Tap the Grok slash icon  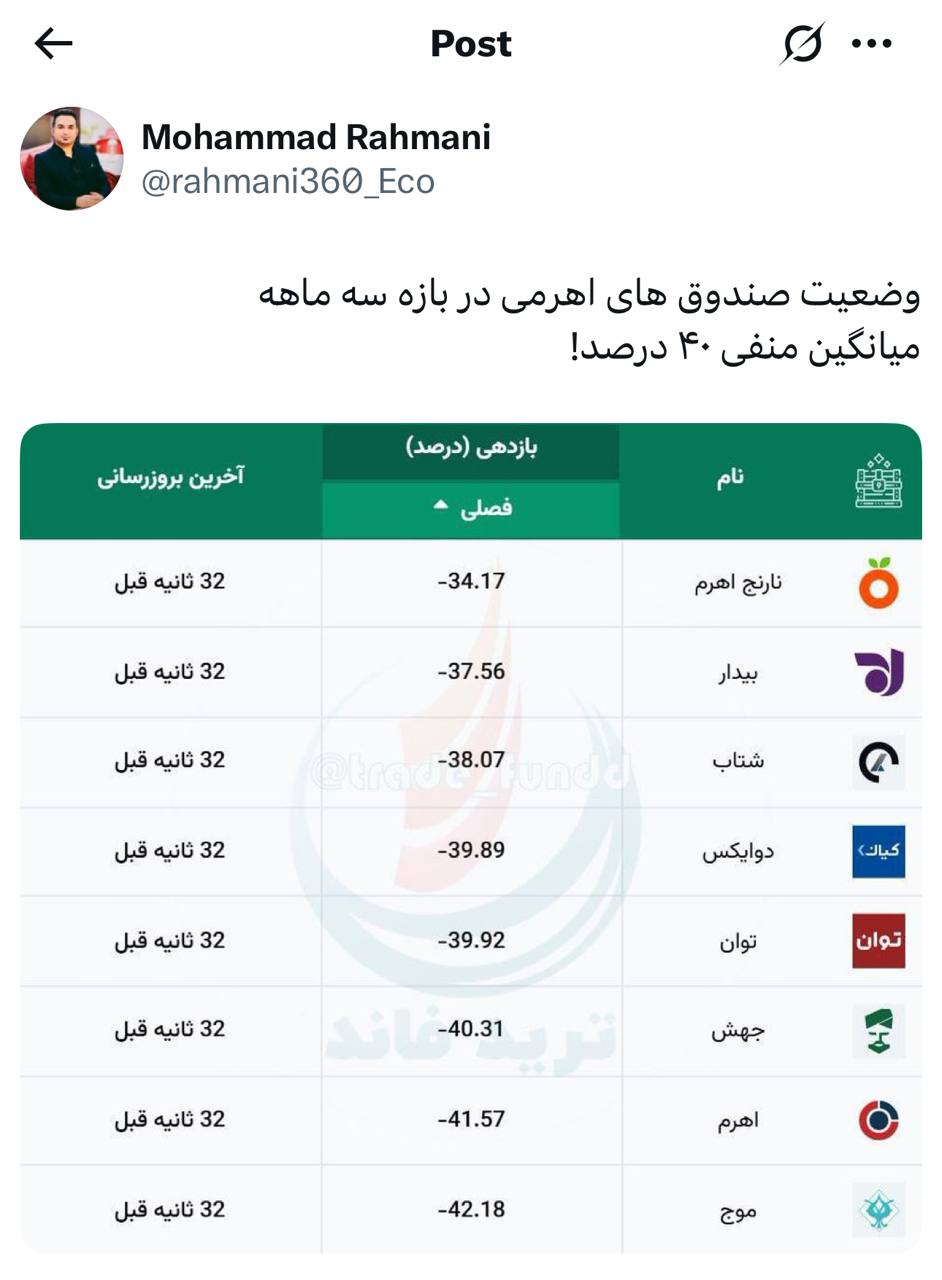point(802,43)
